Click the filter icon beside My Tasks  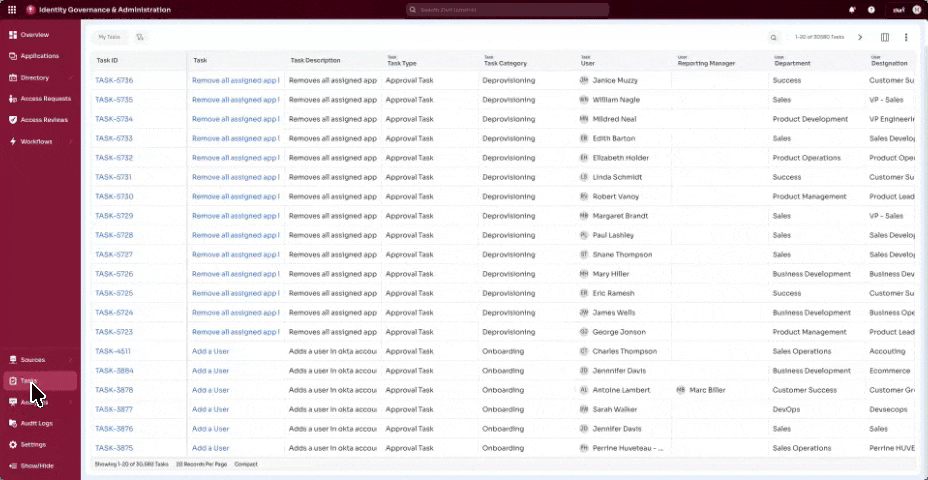pos(140,37)
